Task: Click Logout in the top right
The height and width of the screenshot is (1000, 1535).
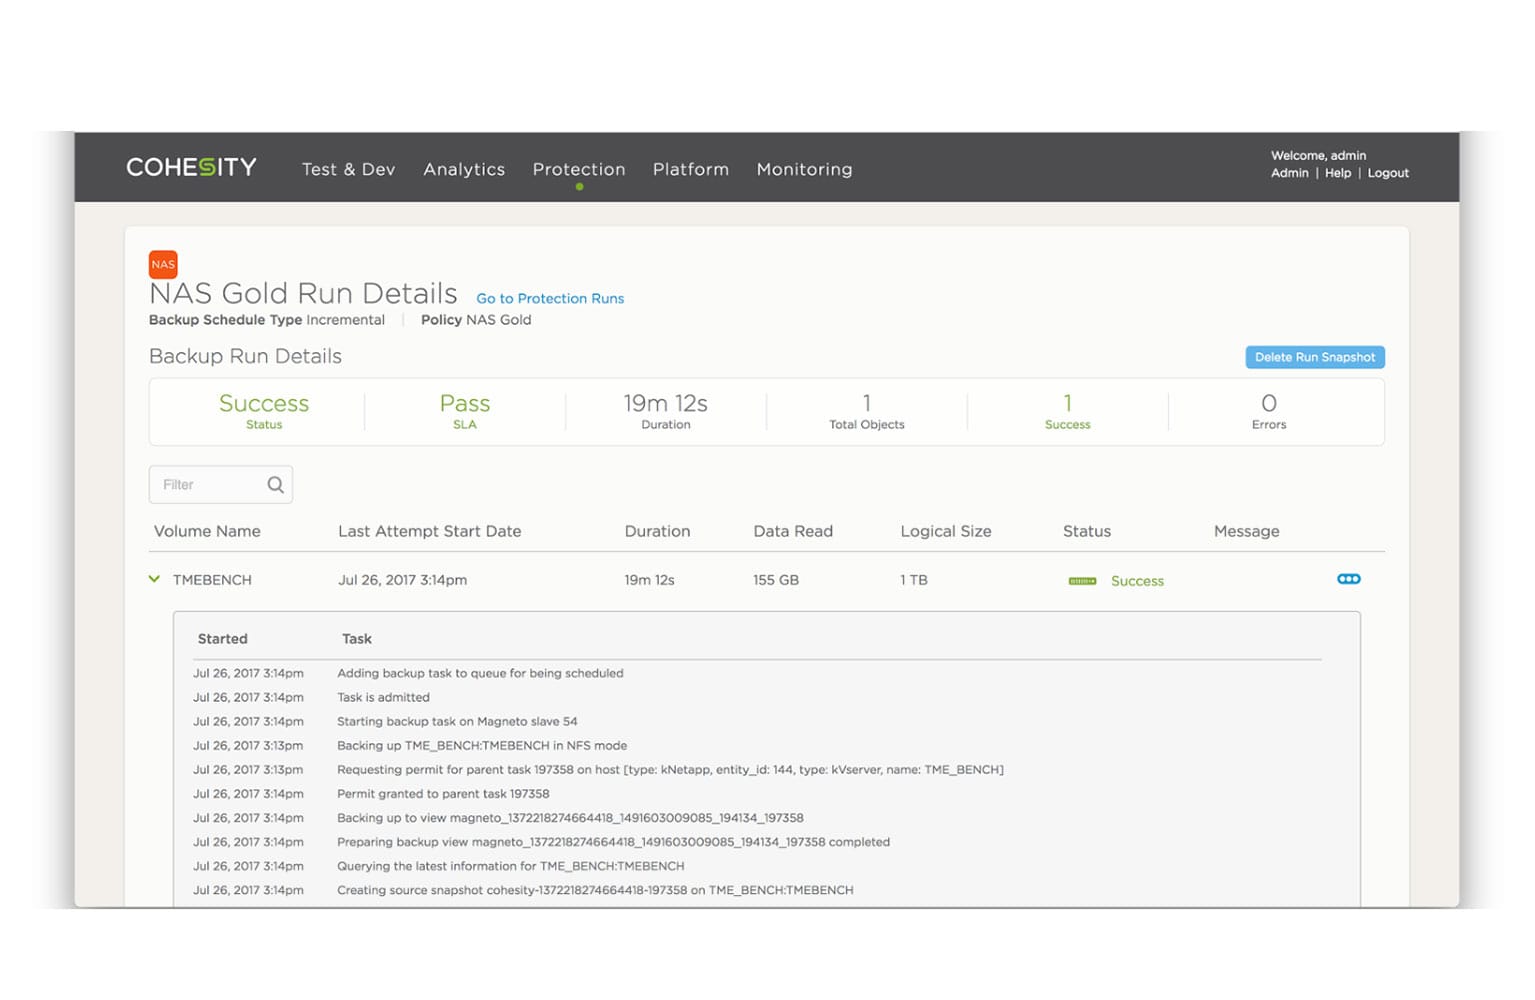Action: (1388, 173)
